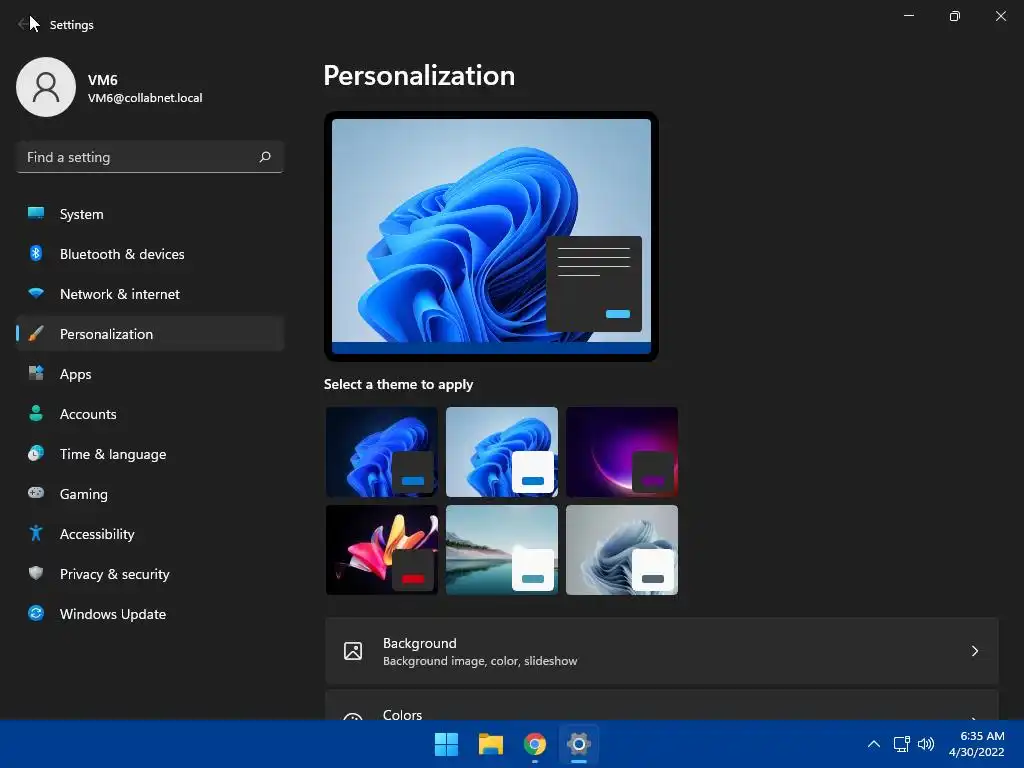Screen dimensions: 1024x768
Task: Apply the dark blue bloom theme
Action: (x=381, y=452)
